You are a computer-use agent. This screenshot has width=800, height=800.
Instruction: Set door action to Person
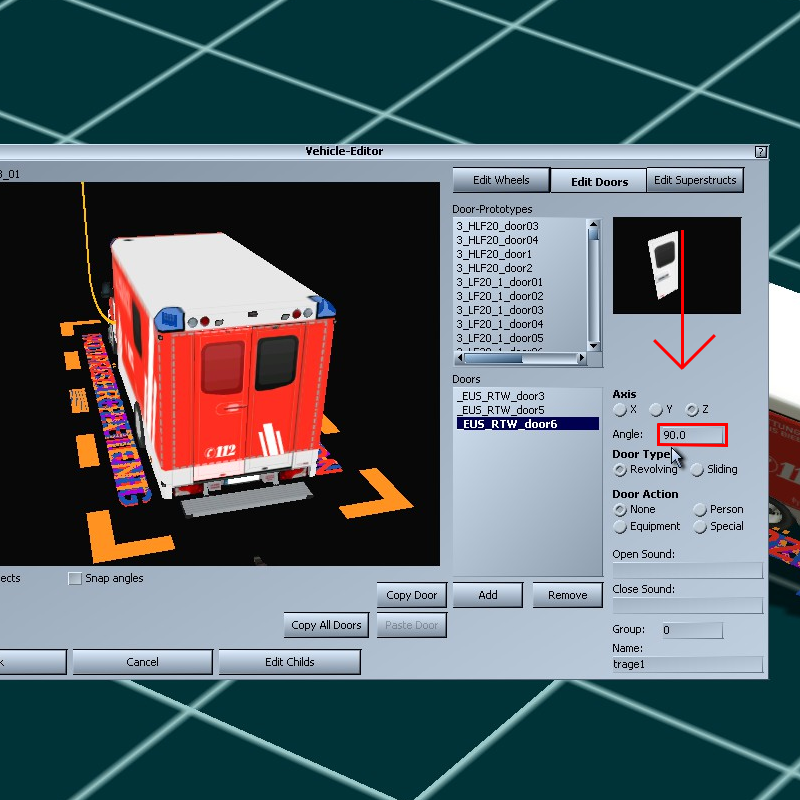pyautogui.click(x=700, y=510)
